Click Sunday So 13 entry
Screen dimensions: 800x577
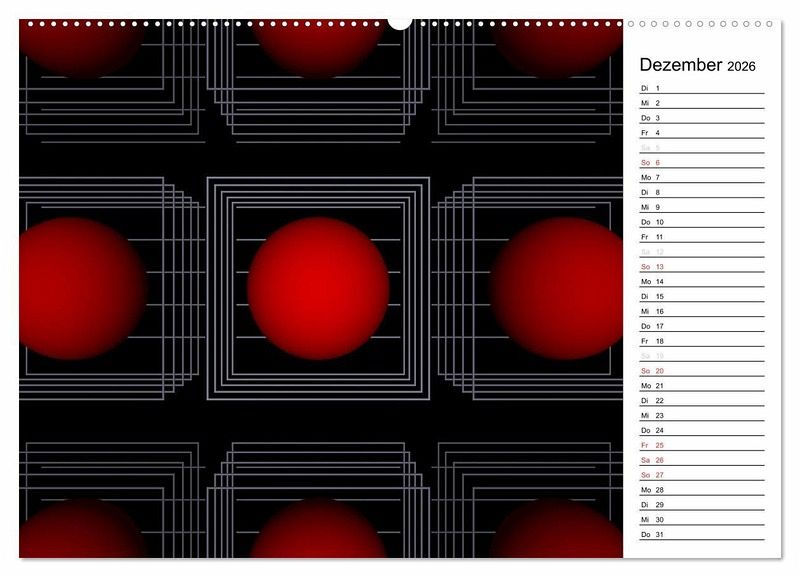[x=700, y=267]
